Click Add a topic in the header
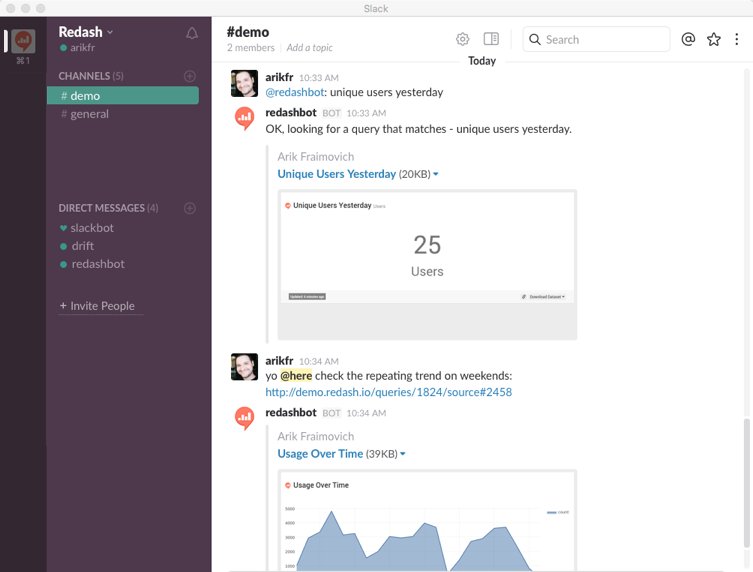The height and width of the screenshot is (572, 753). pos(309,48)
